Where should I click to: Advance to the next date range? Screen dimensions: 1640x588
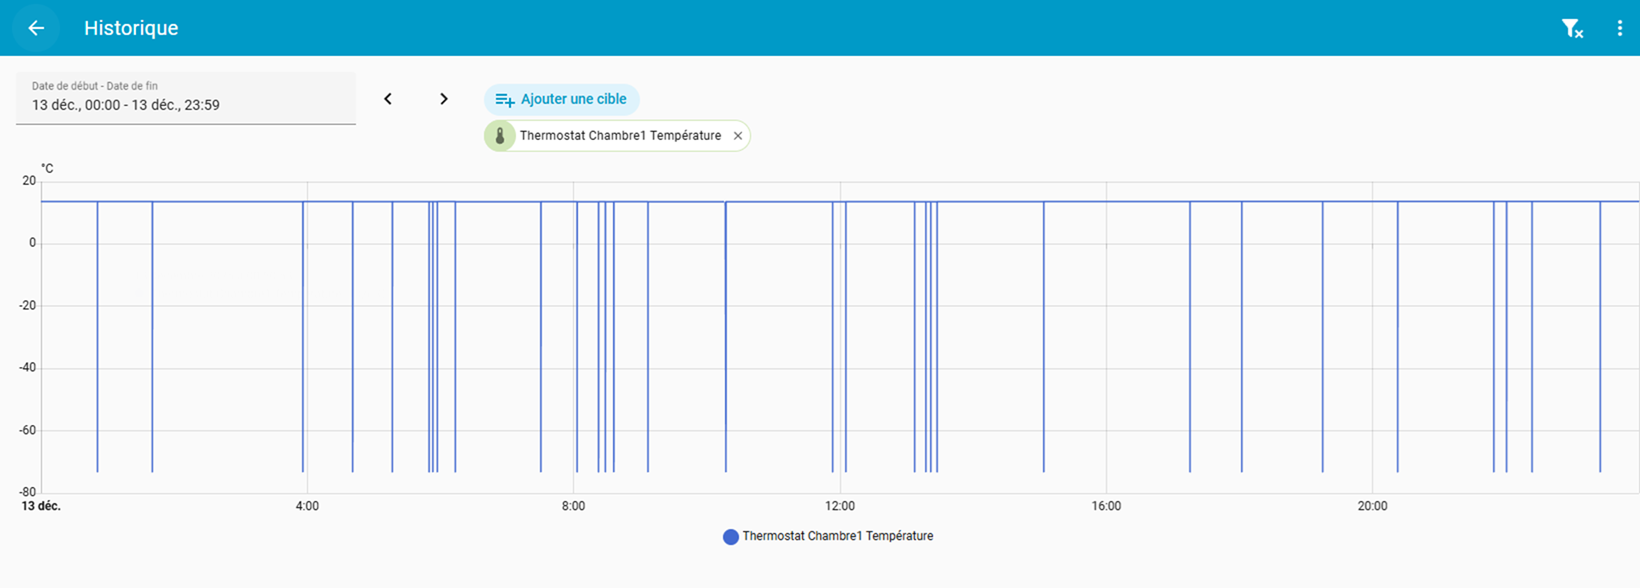click(x=444, y=99)
